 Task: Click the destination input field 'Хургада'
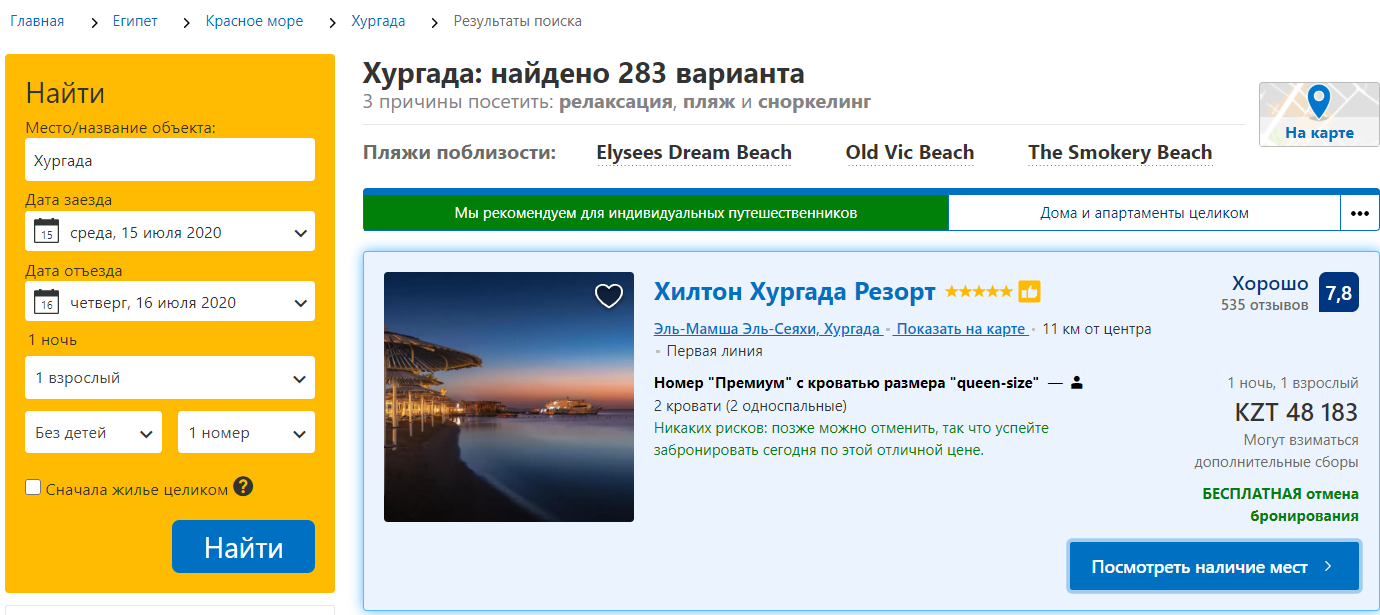point(170,160)
